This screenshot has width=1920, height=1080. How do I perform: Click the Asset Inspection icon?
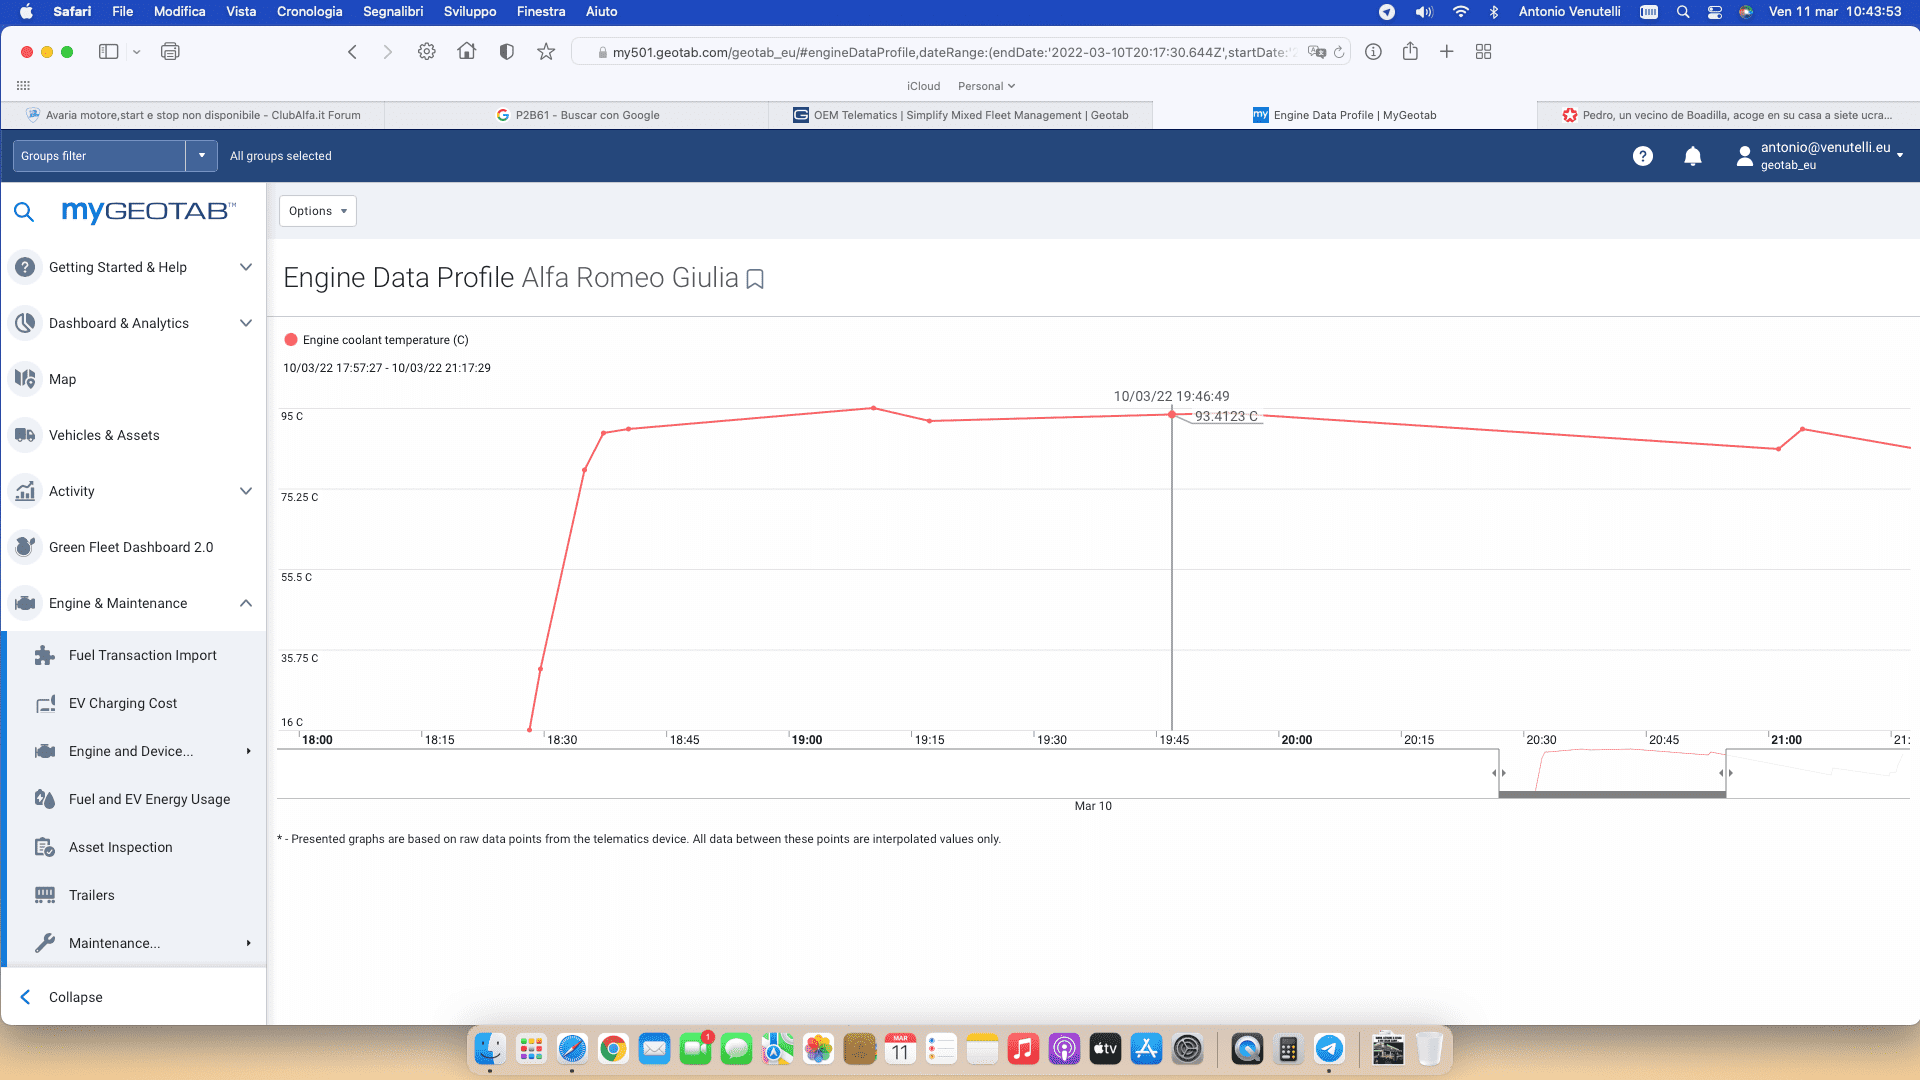click(45, 847)
